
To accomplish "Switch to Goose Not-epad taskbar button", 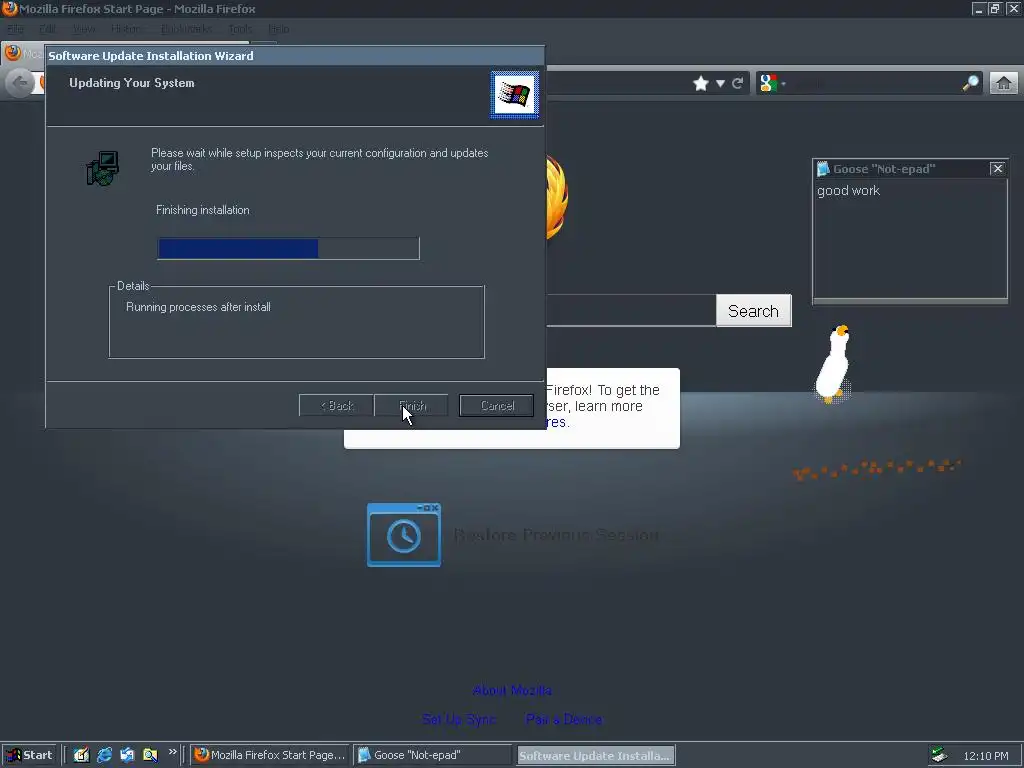I will pyautogui.click(x=433, y=755).
